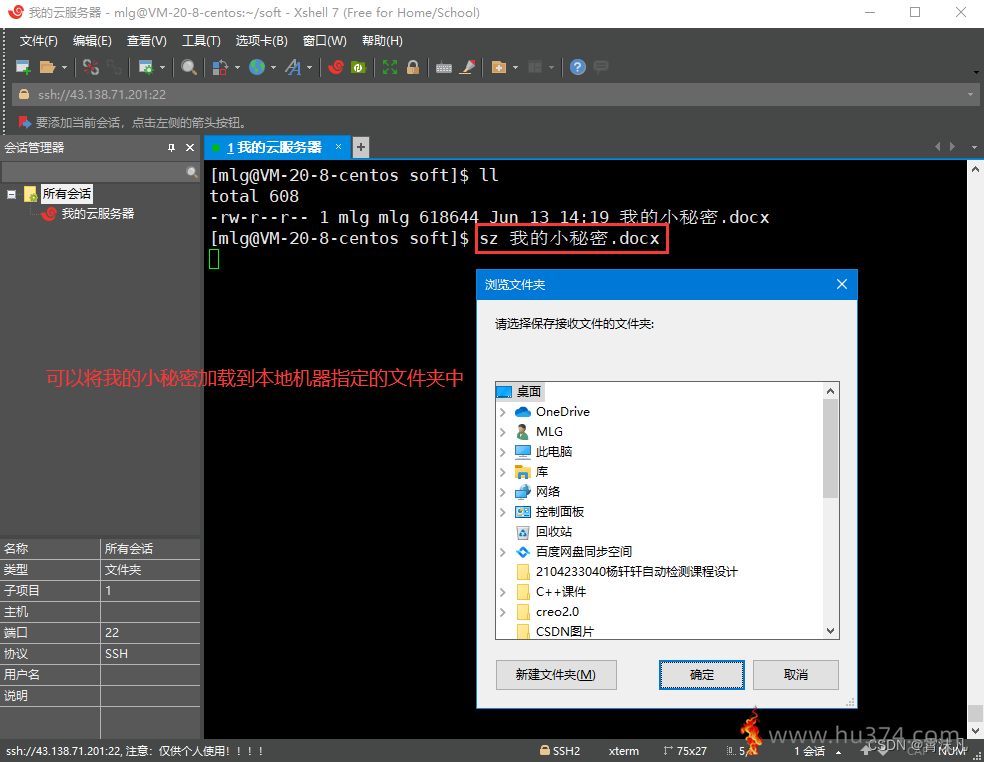
Task: Open the dropdown beside the Open folder icon
Action: [64, 67]
